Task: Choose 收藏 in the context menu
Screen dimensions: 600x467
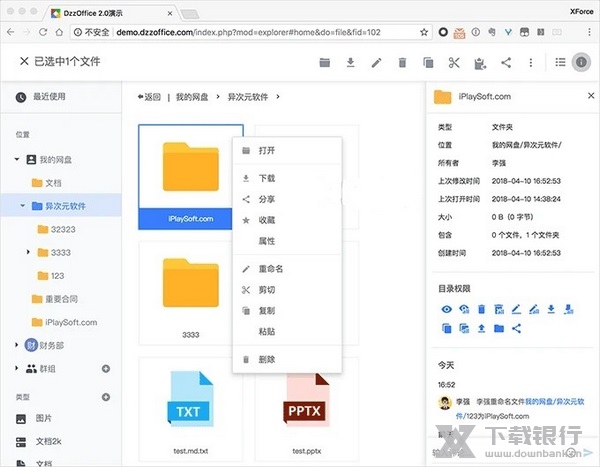Action: (x=287, y=220)
